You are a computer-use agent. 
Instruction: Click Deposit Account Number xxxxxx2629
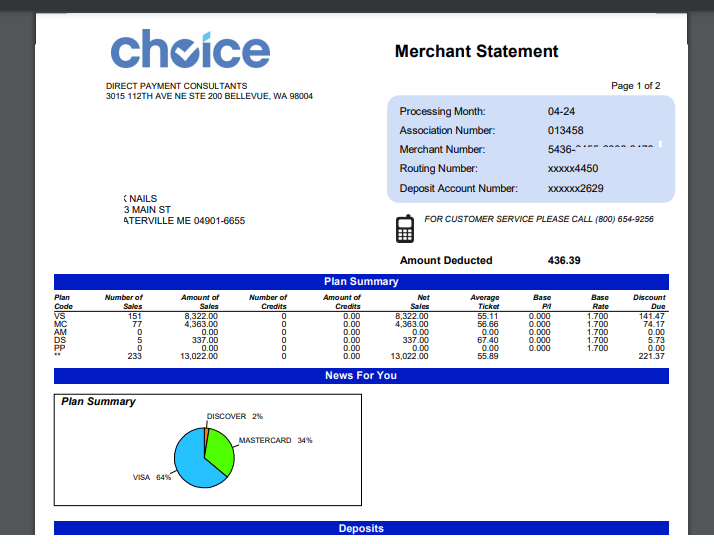tap(575, 188)
